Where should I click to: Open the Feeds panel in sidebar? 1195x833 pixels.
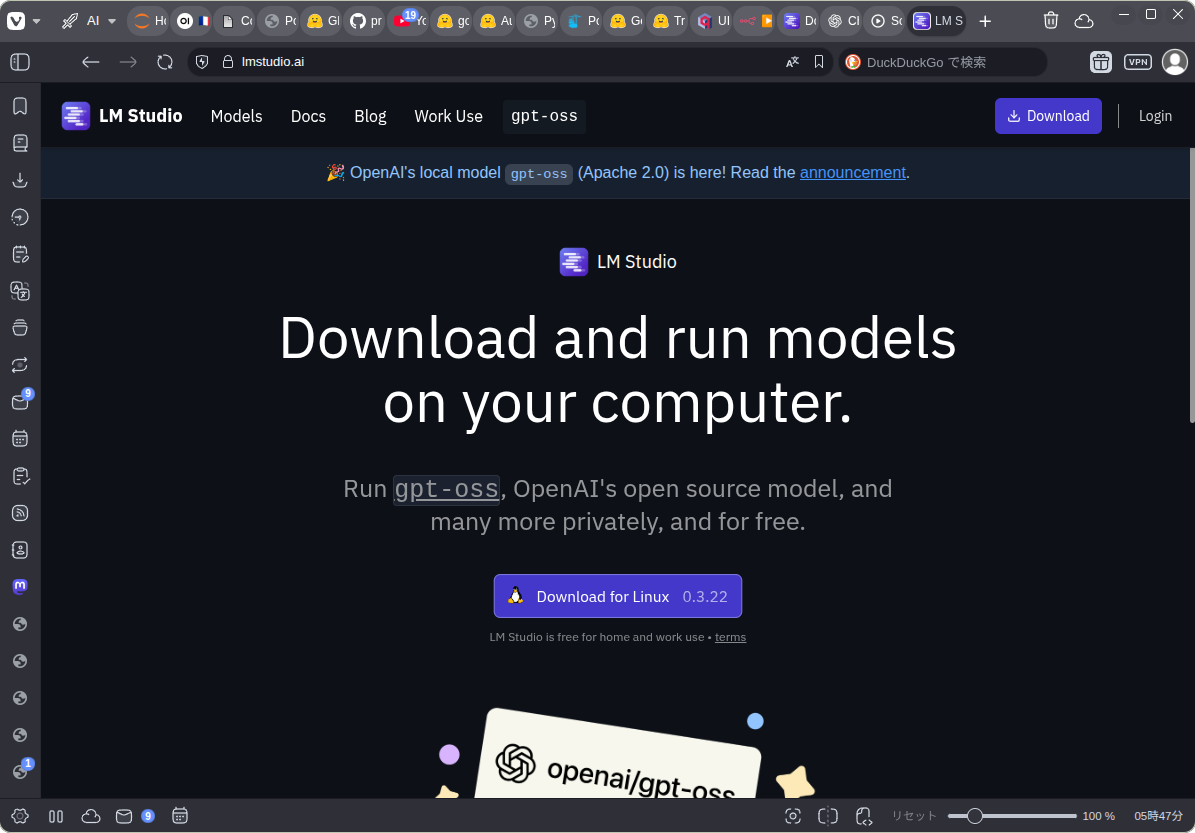[21, 513]
